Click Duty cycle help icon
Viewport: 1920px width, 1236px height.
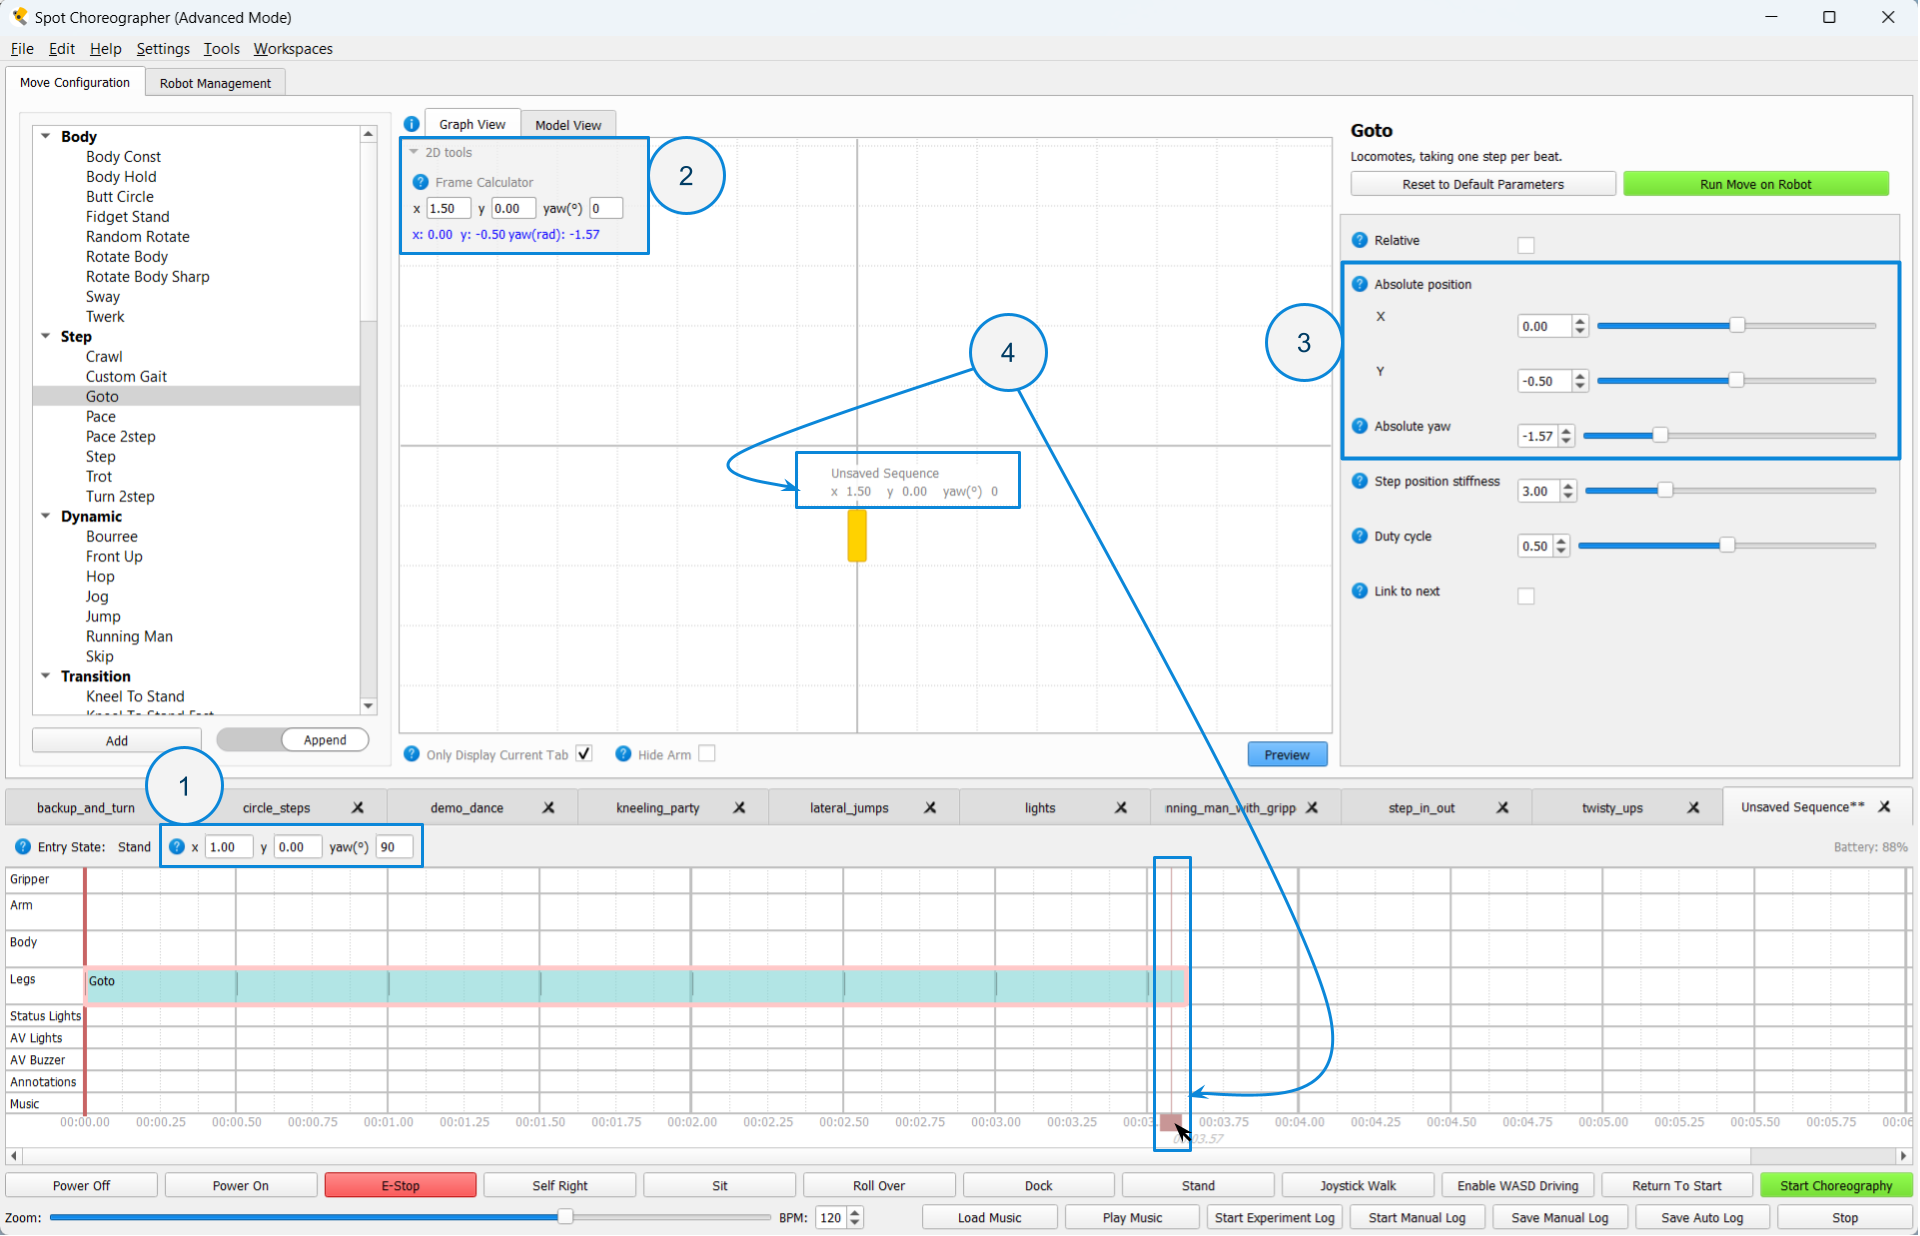click(x=1360, y=536)
